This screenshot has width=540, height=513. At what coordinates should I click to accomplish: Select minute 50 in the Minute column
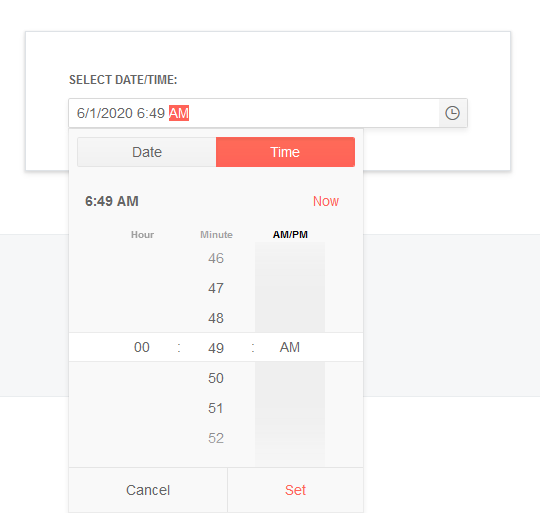point(216,378)
